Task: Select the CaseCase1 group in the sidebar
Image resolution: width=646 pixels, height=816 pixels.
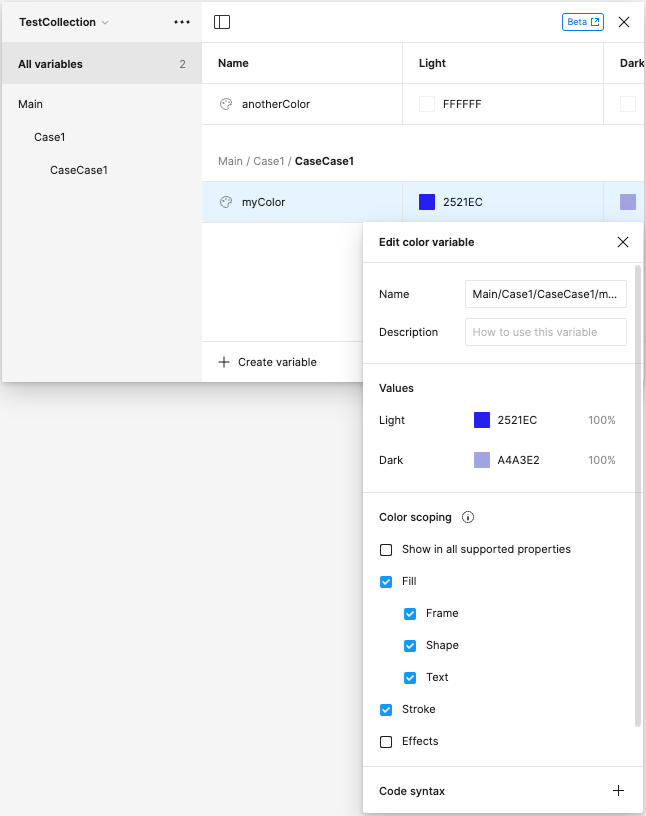Action: (79, 170)
